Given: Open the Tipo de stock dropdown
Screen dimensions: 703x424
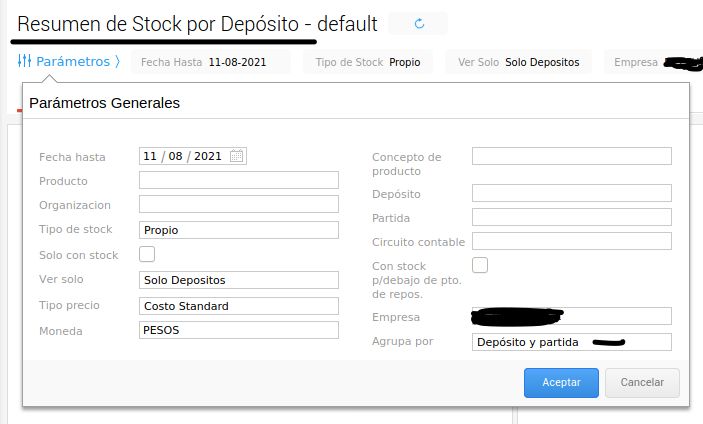Looking at the screenshot, I should tap(239, 230).
